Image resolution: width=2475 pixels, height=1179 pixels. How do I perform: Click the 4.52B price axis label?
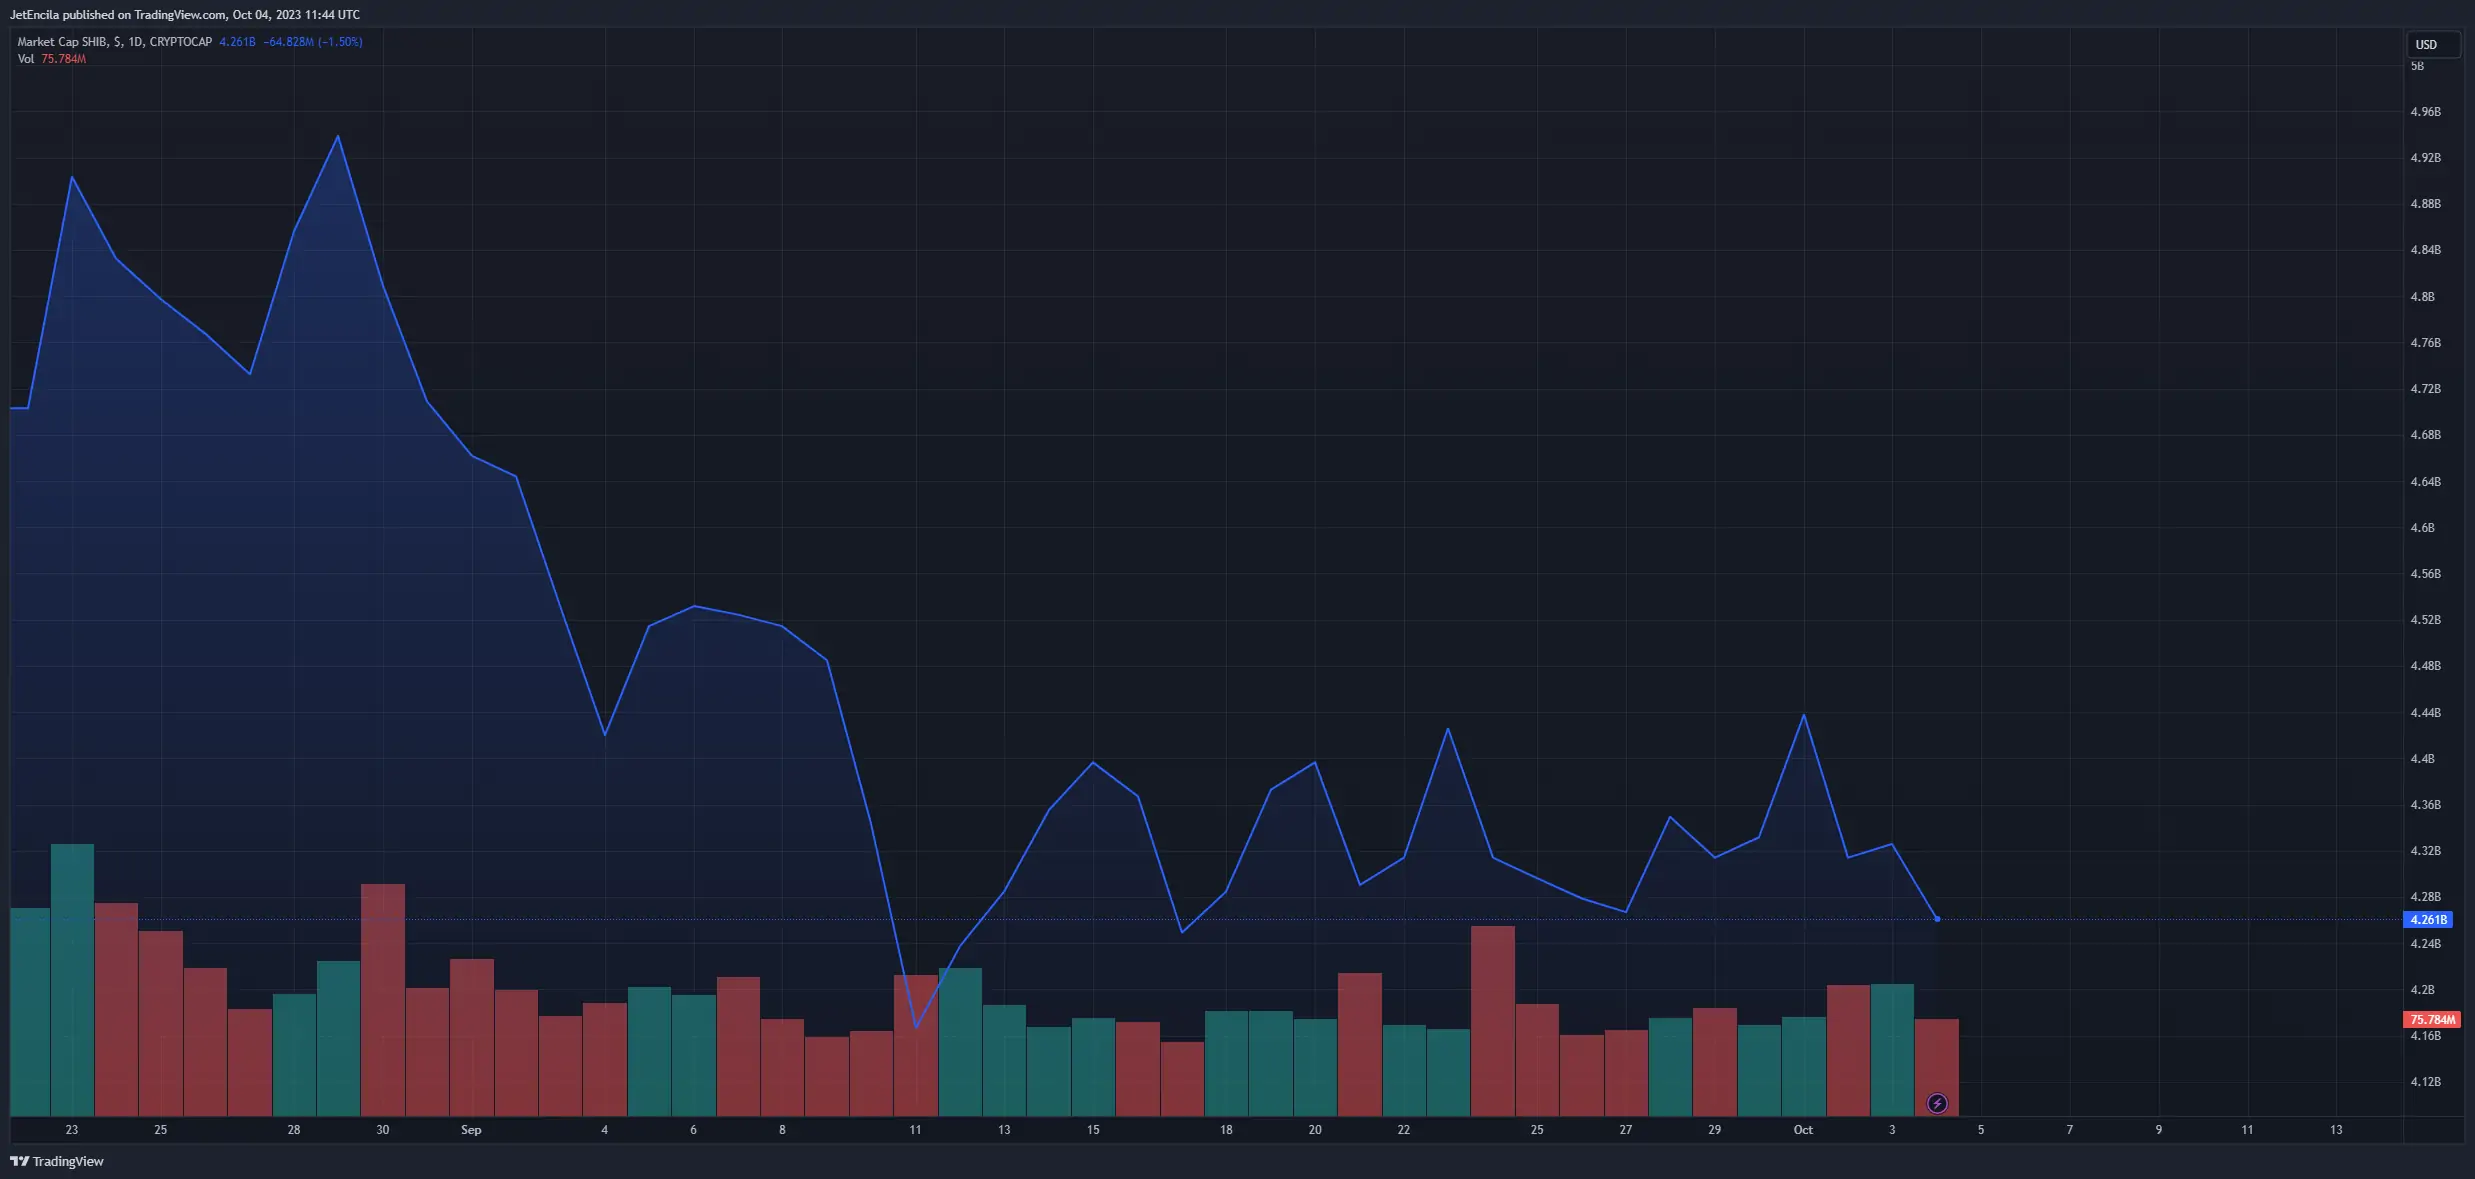pos(2425,620)
